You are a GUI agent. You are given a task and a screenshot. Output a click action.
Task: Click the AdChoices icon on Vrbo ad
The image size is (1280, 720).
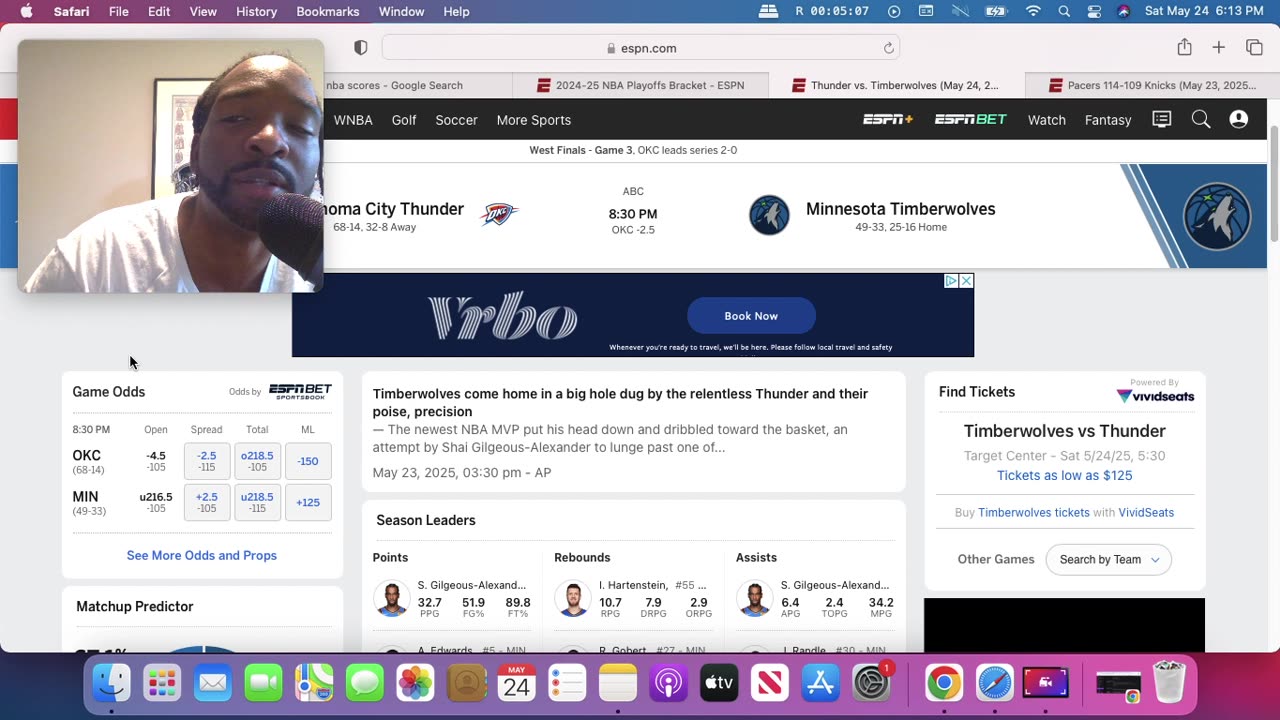pos(951,281)
